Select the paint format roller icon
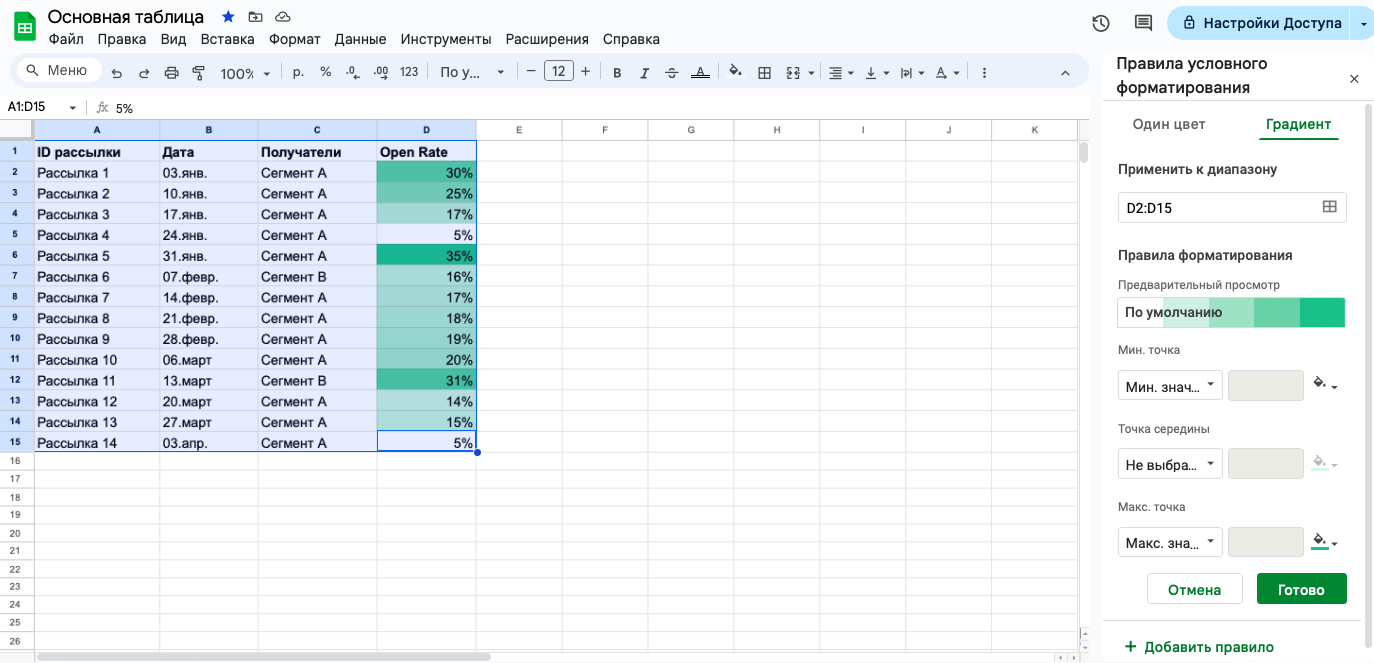 click(198, 73)
